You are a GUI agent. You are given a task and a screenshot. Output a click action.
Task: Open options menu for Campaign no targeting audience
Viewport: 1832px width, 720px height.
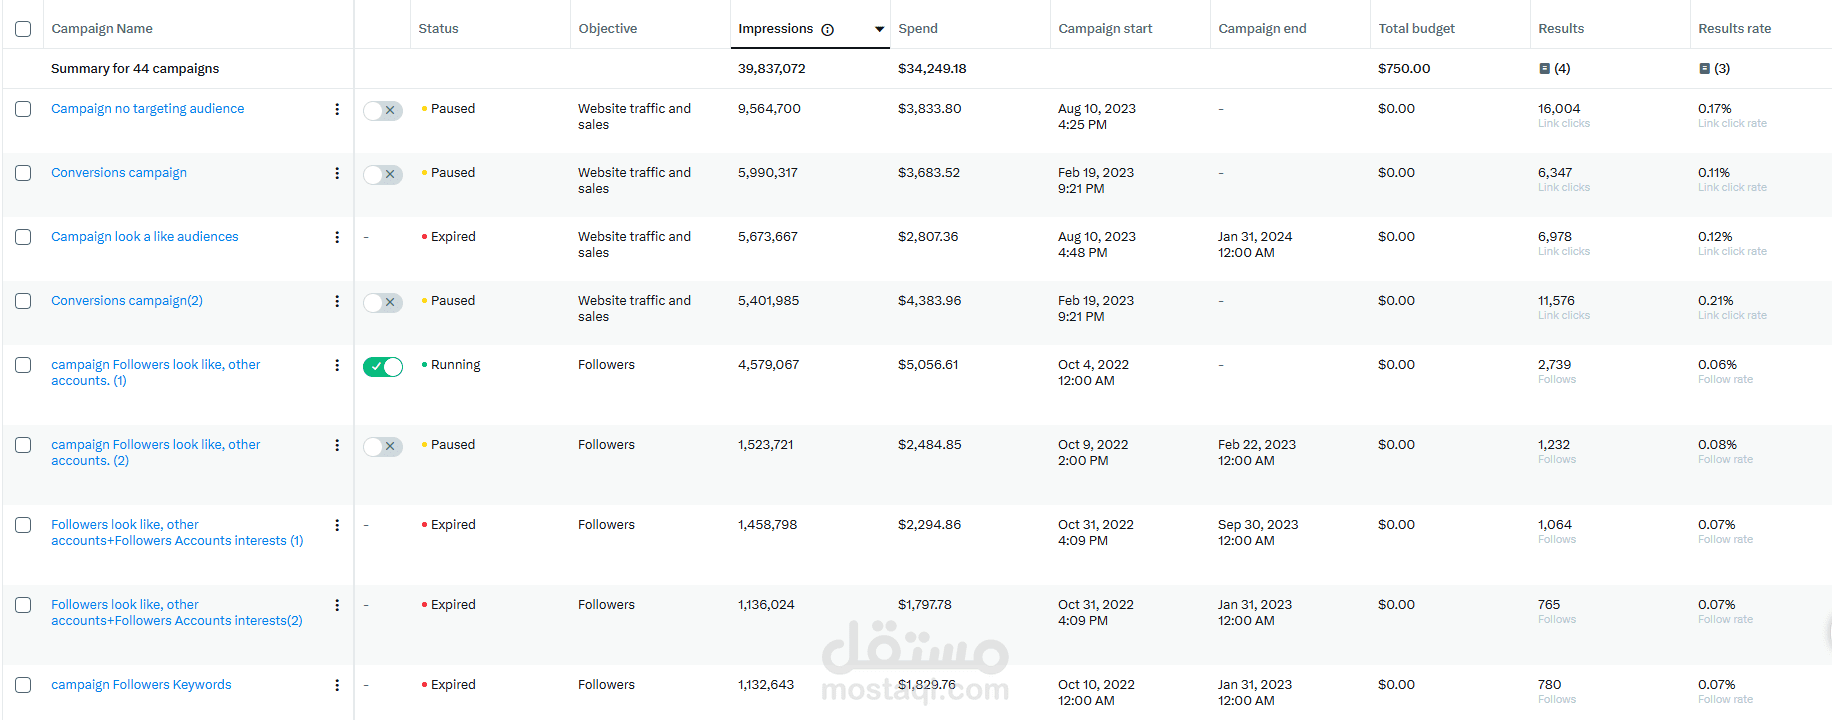click(337, 109)
